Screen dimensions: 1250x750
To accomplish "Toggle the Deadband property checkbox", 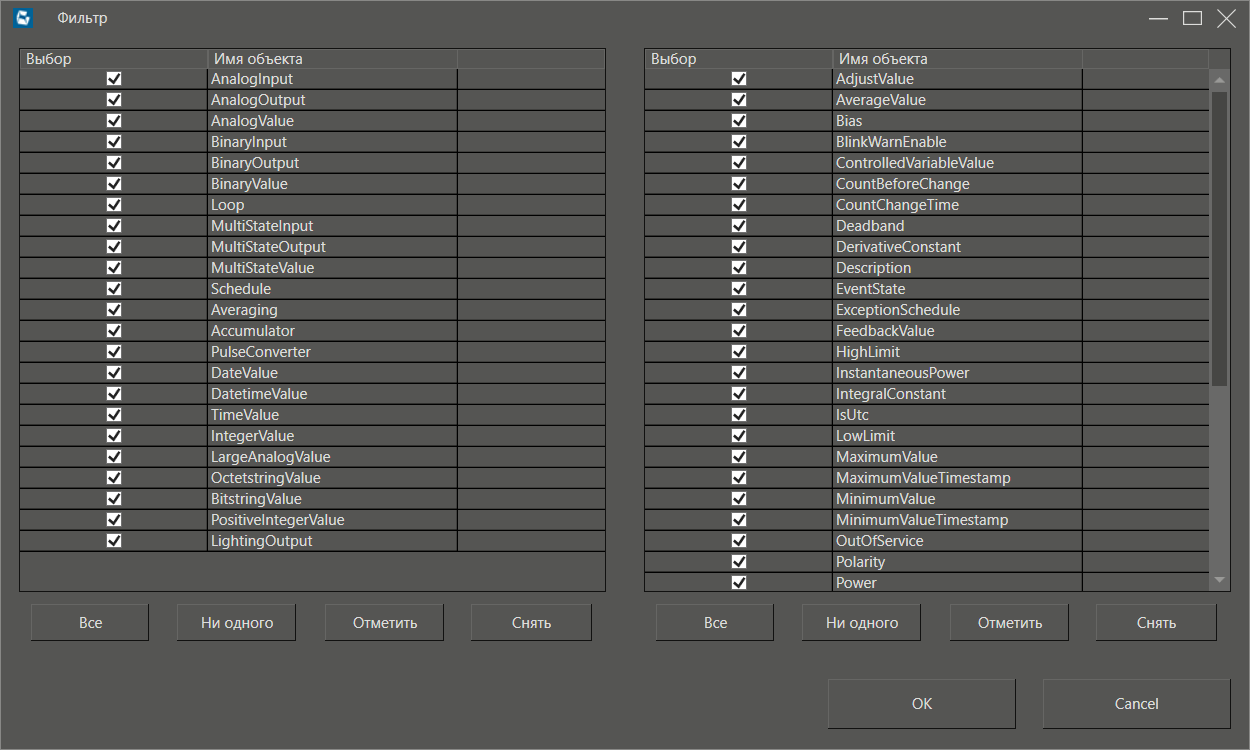I will 739,226.
